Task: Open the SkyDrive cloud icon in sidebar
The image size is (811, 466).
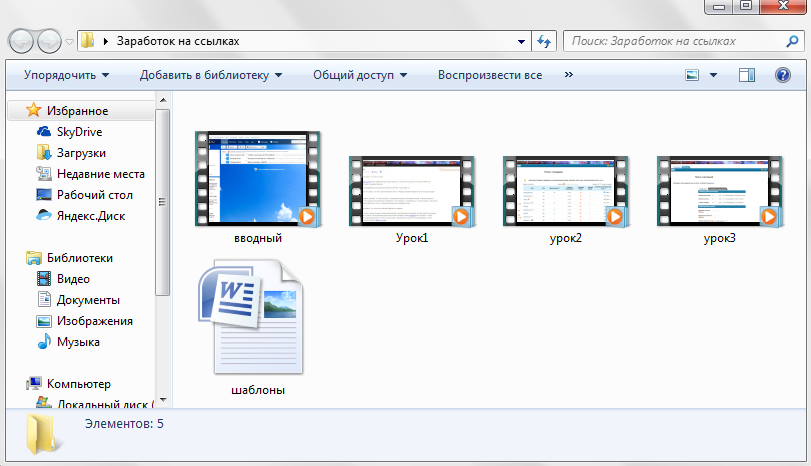Action: pos(44,132)
